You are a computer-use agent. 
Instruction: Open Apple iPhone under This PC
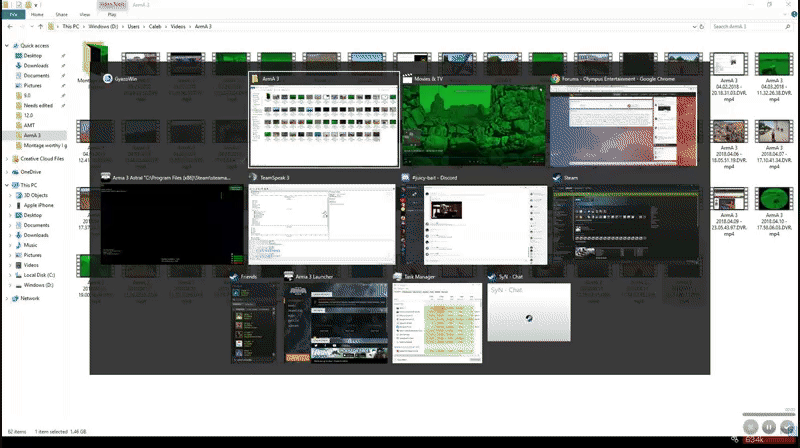(38, 205)
